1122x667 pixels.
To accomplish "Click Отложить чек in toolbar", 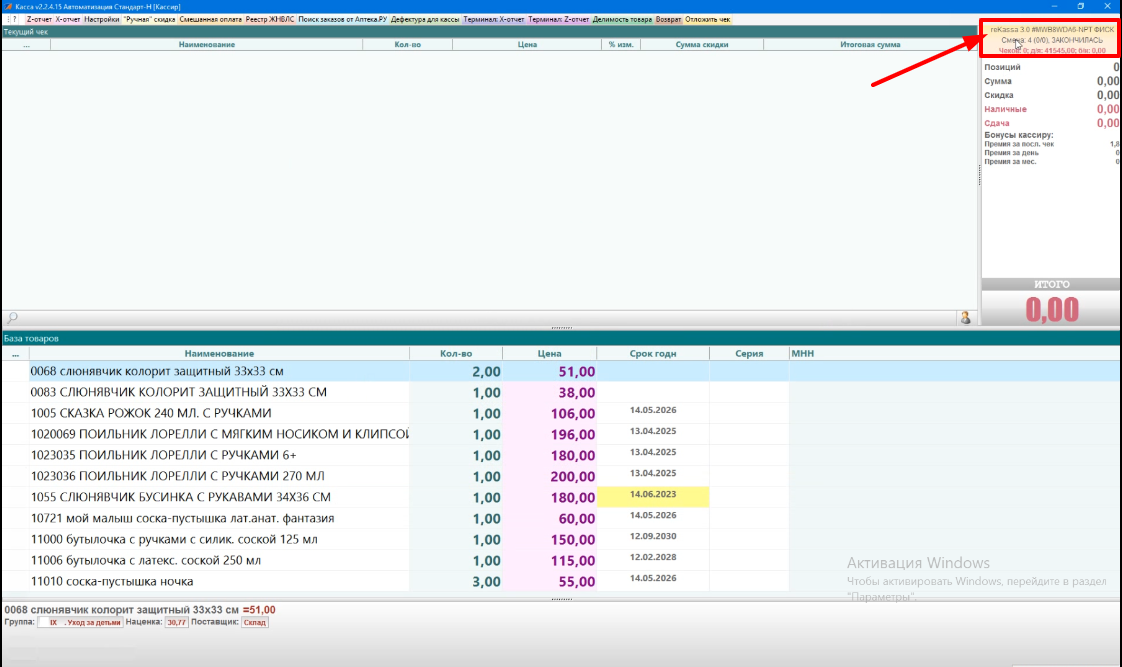I will click(x=708, y=19).
